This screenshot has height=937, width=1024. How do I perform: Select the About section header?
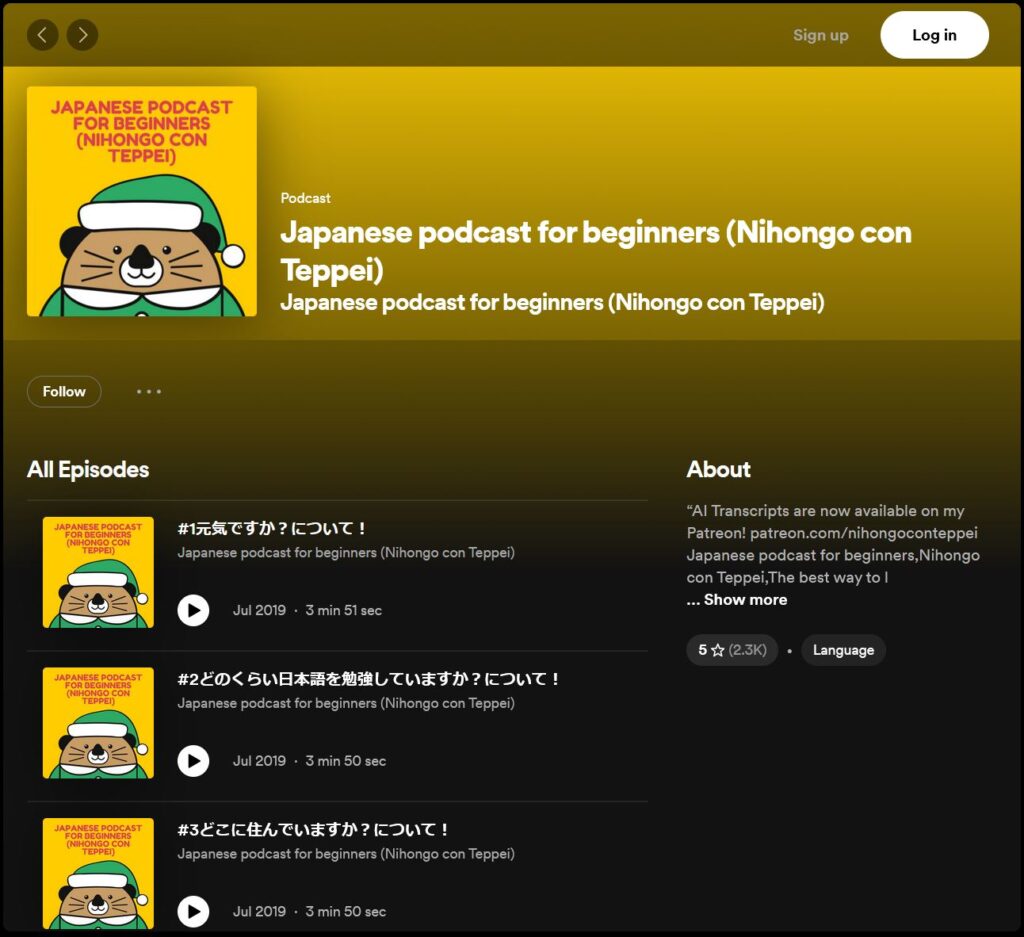[718, 469]
